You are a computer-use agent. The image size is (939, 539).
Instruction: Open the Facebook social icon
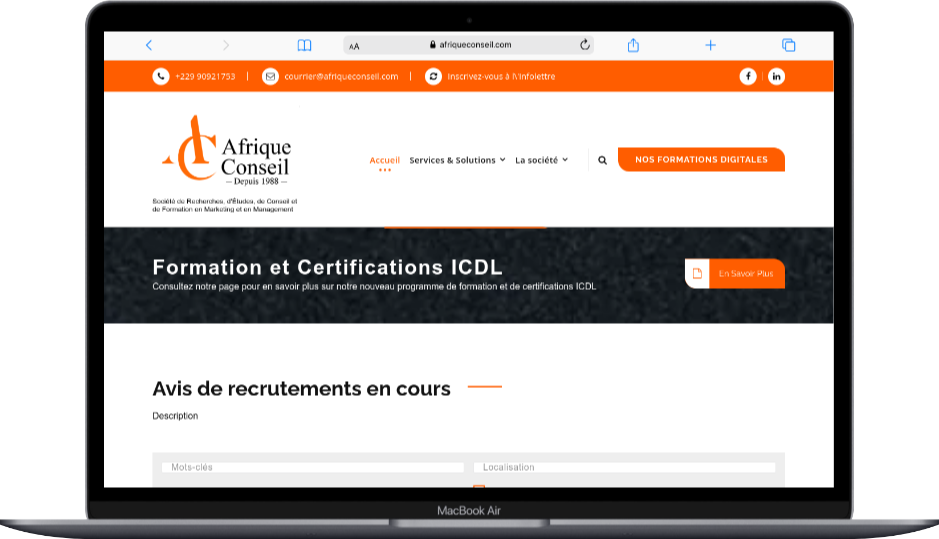[748, 76]
